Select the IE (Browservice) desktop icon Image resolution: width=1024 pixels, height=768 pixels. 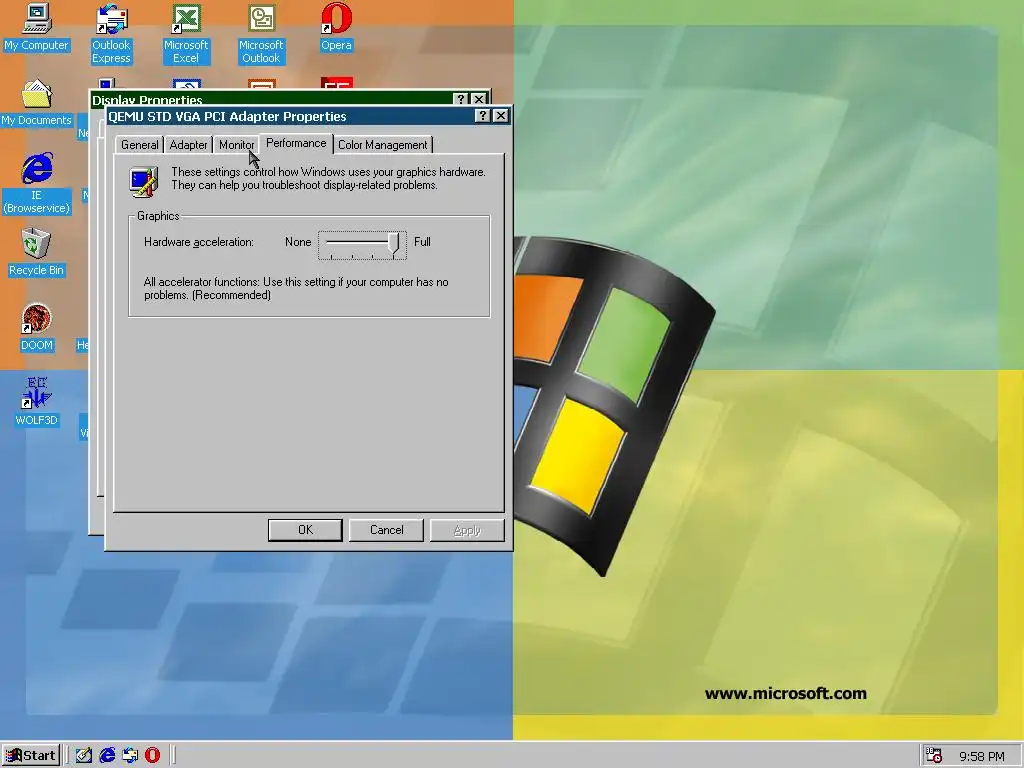tap(37, 184)
